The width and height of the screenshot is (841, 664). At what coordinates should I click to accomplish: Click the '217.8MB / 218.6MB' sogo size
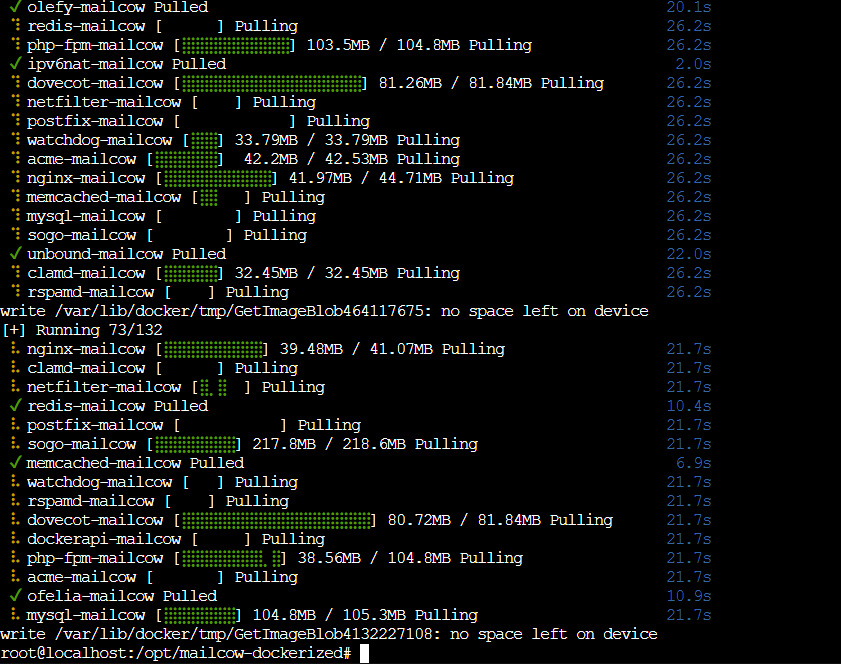click(x=329, y=444)
